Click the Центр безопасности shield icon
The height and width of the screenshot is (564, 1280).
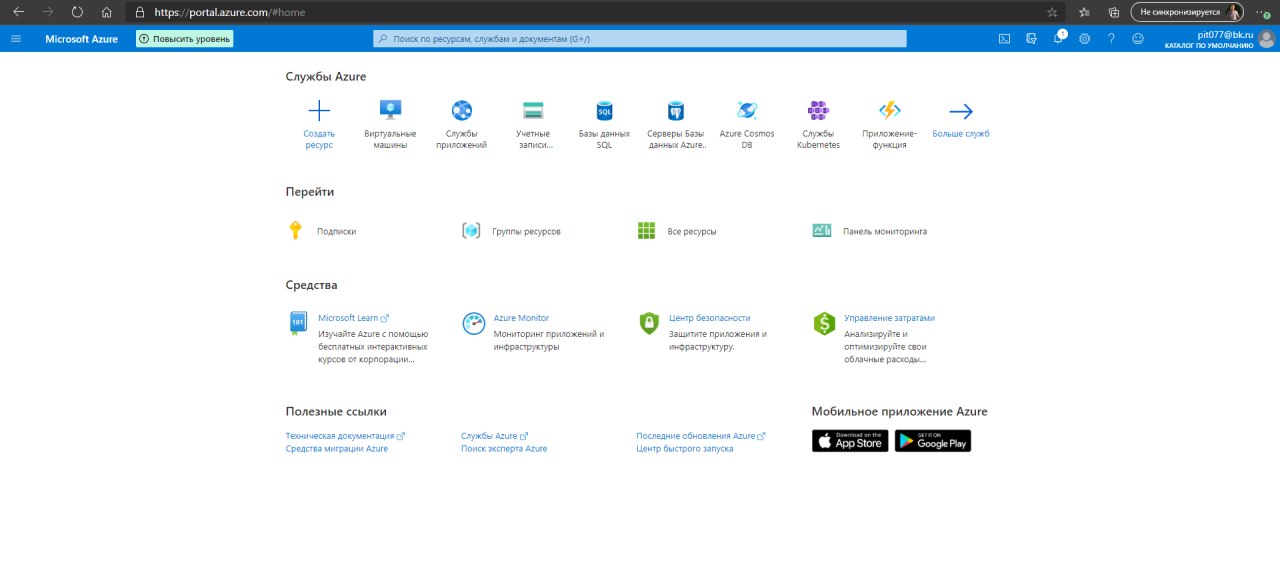coord(649,323)
